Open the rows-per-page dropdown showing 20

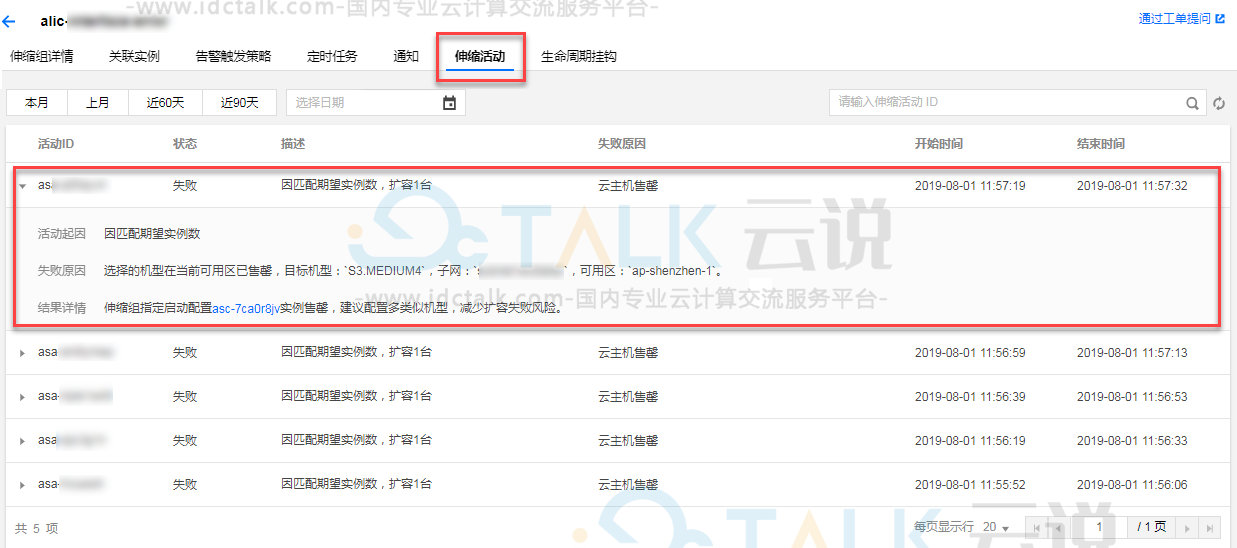(x=995, y=527)
